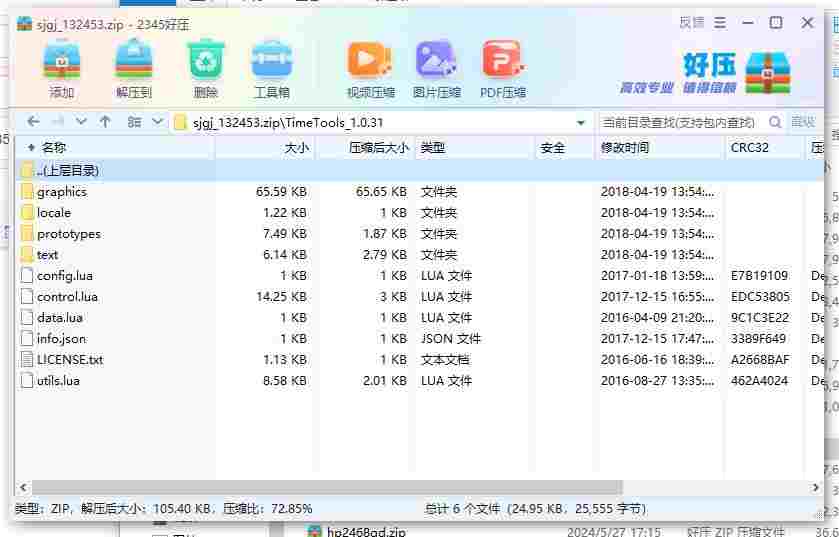Click the LICENSE.txt document icon

coord(27,359)
